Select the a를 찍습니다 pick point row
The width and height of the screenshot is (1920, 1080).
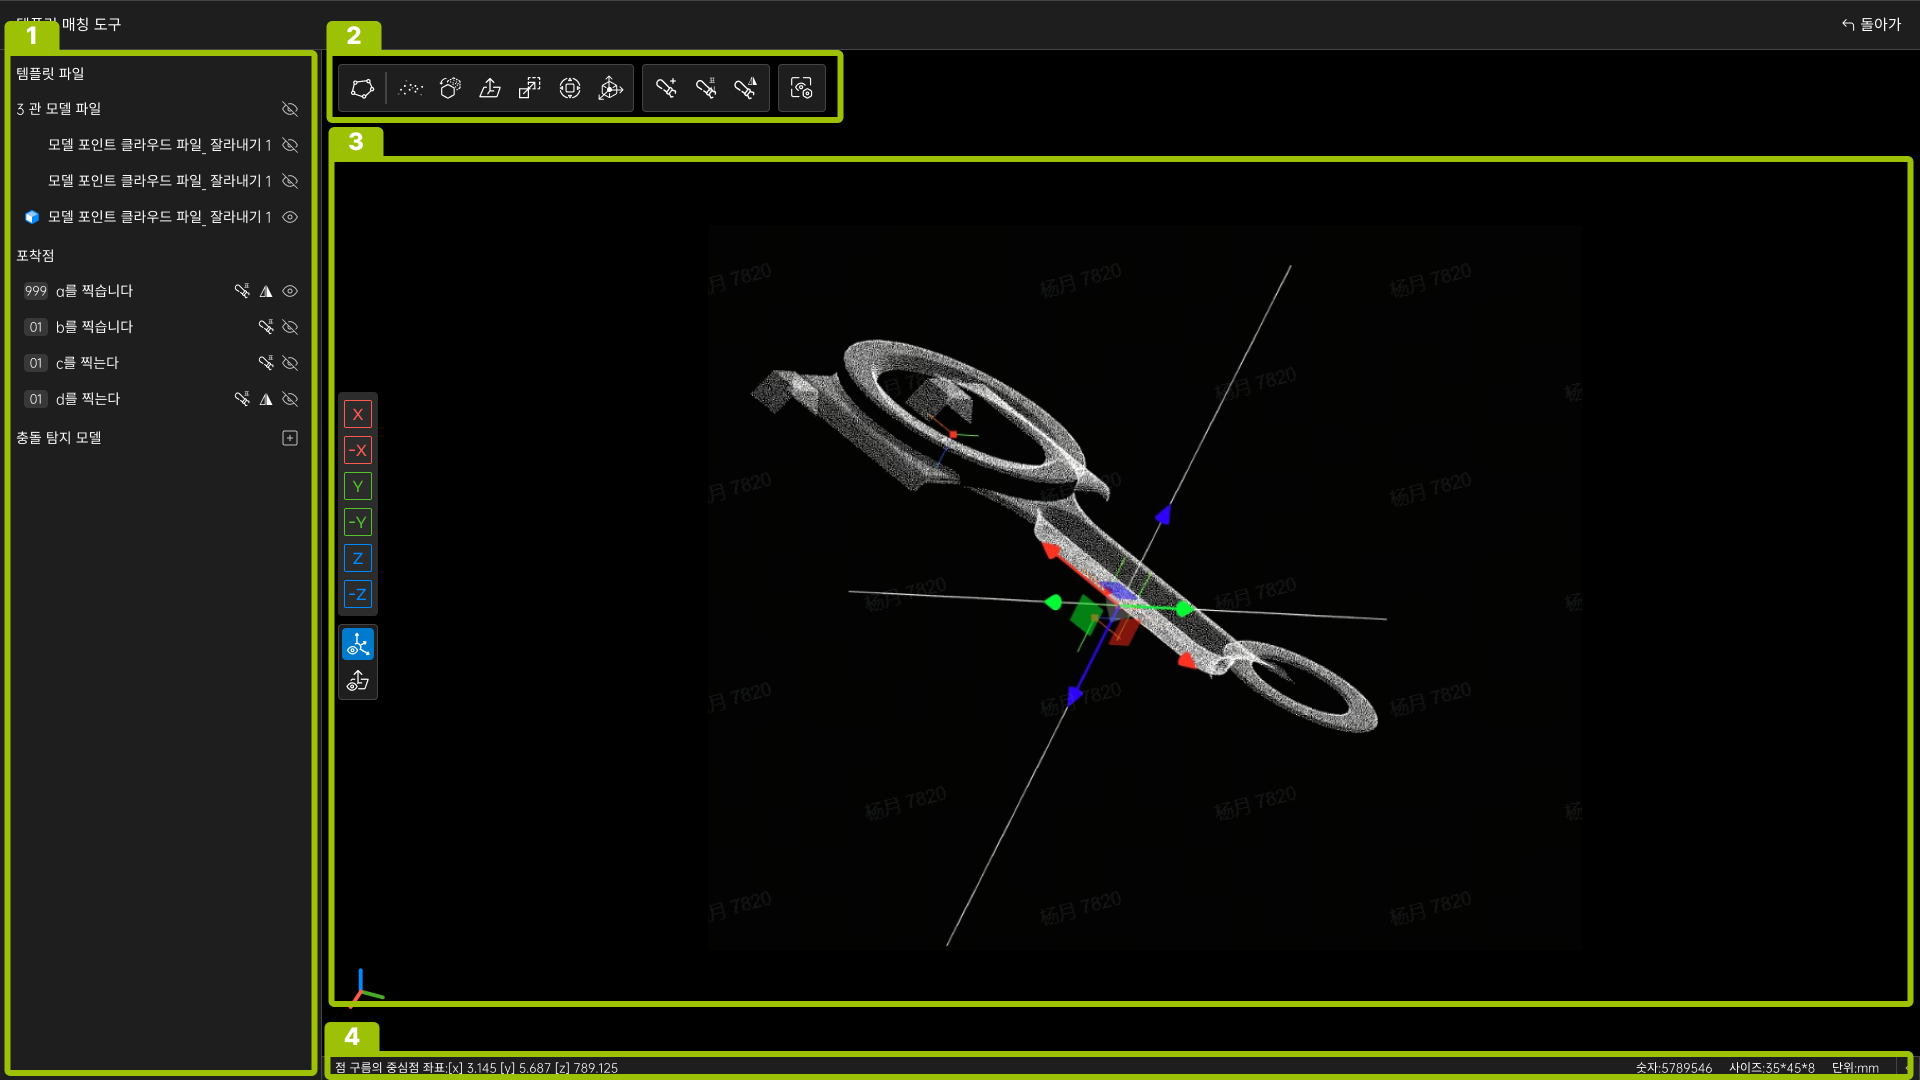tap(160, 291)
